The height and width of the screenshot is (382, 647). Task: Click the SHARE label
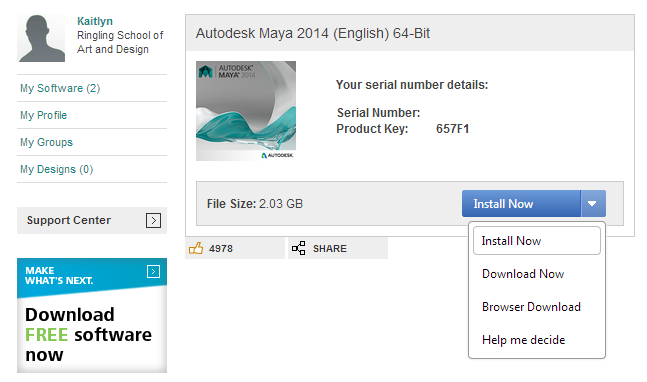(330, 249)
